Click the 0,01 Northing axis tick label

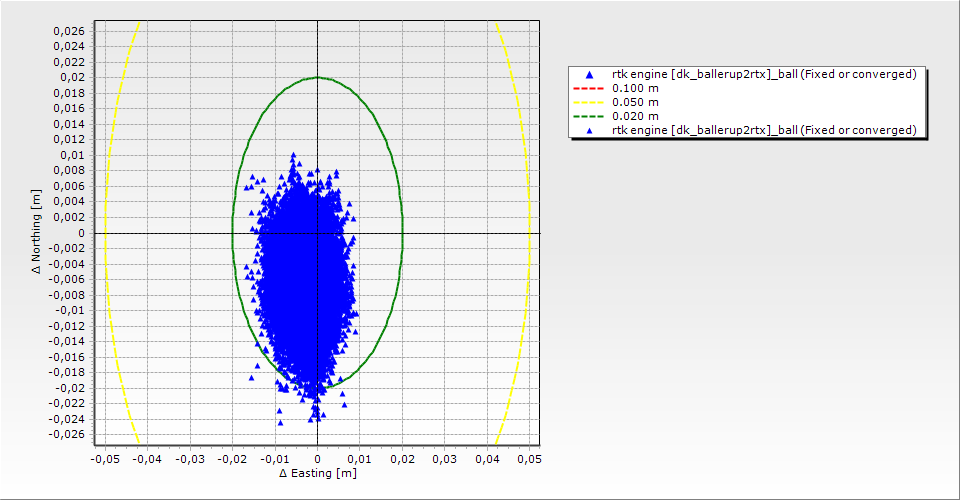(72, 155)
